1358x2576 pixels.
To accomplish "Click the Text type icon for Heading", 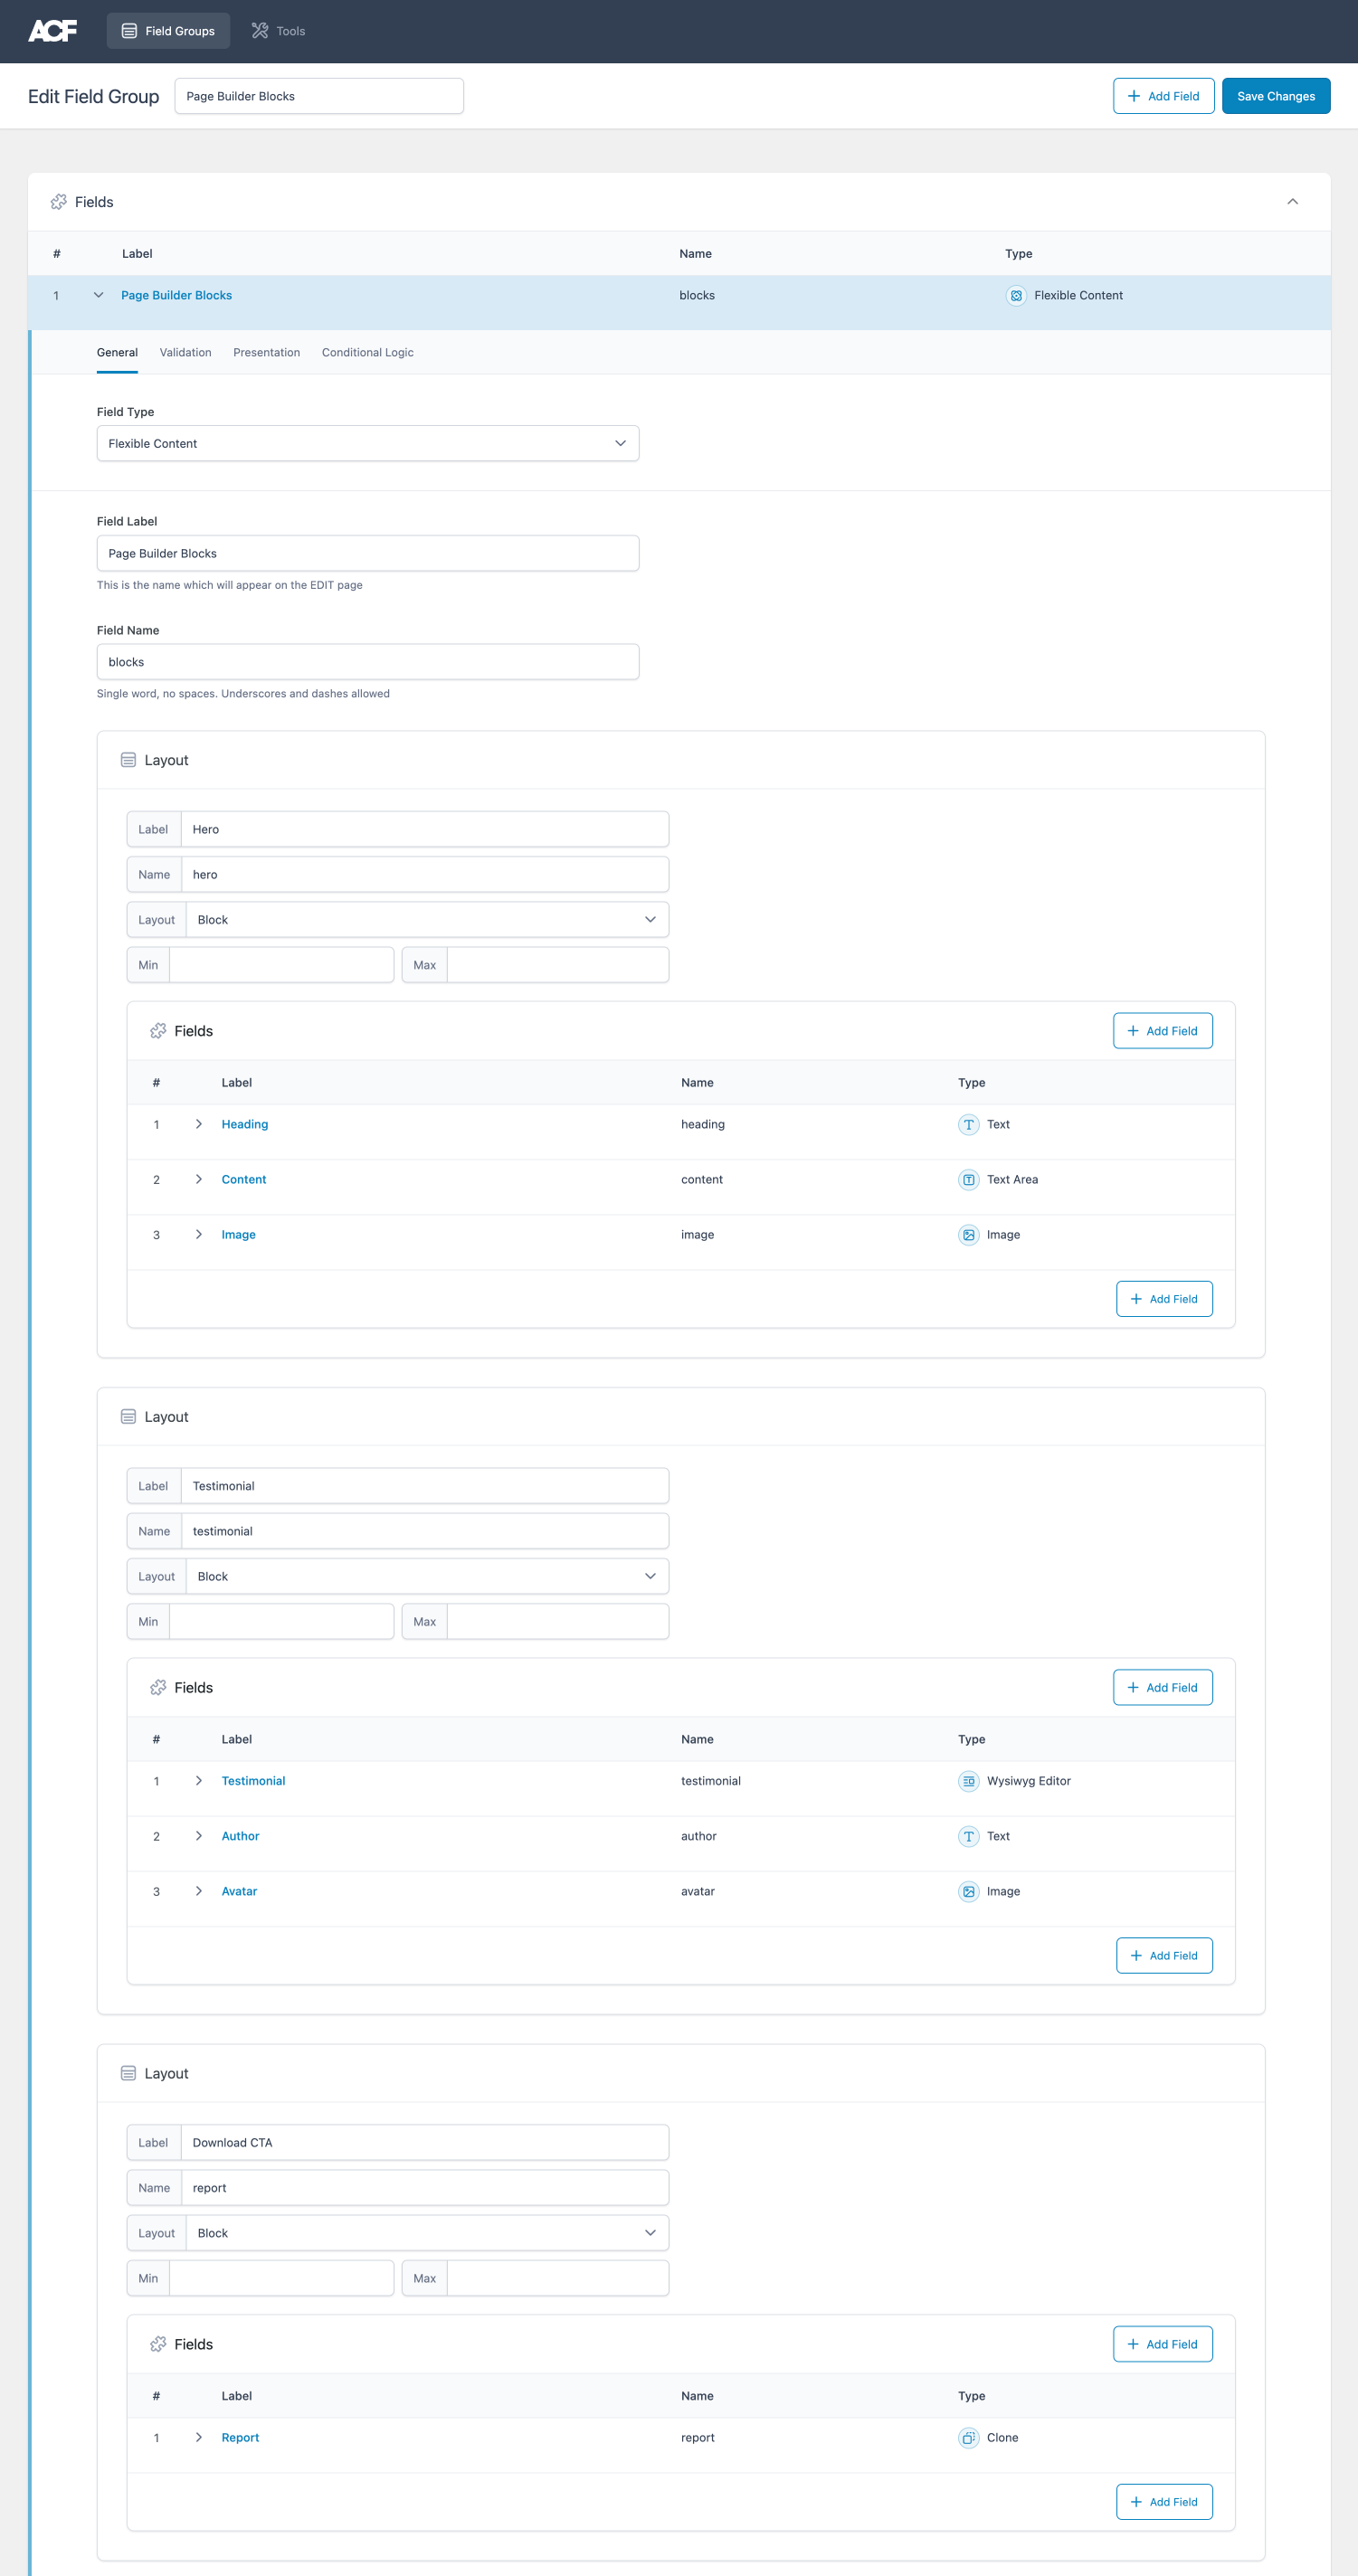I will [968, 1125].
